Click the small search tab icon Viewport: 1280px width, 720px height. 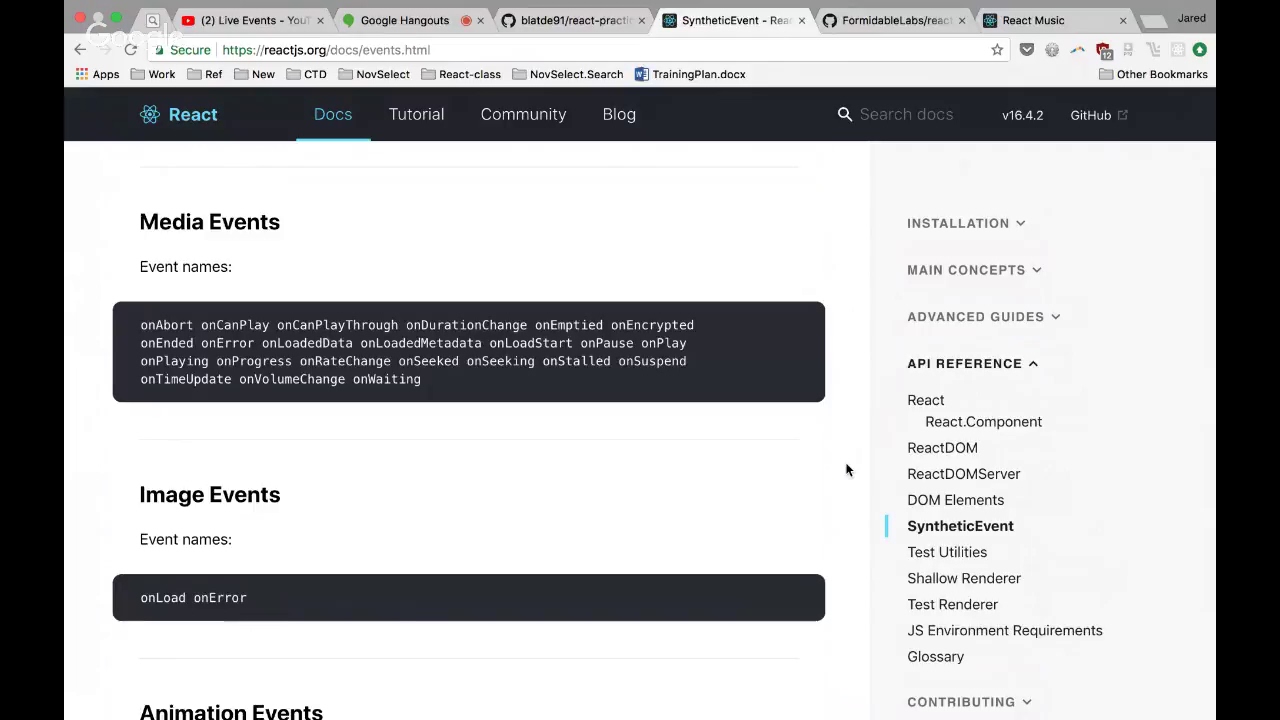click(x=153, y=20)
